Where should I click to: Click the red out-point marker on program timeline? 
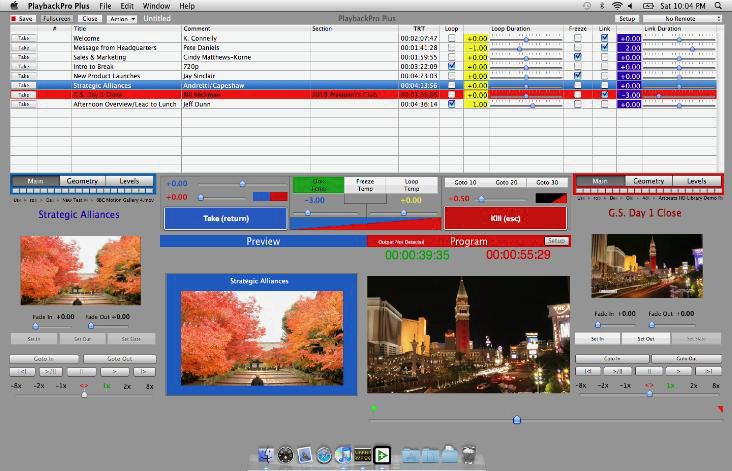click(x=720, y=408)
